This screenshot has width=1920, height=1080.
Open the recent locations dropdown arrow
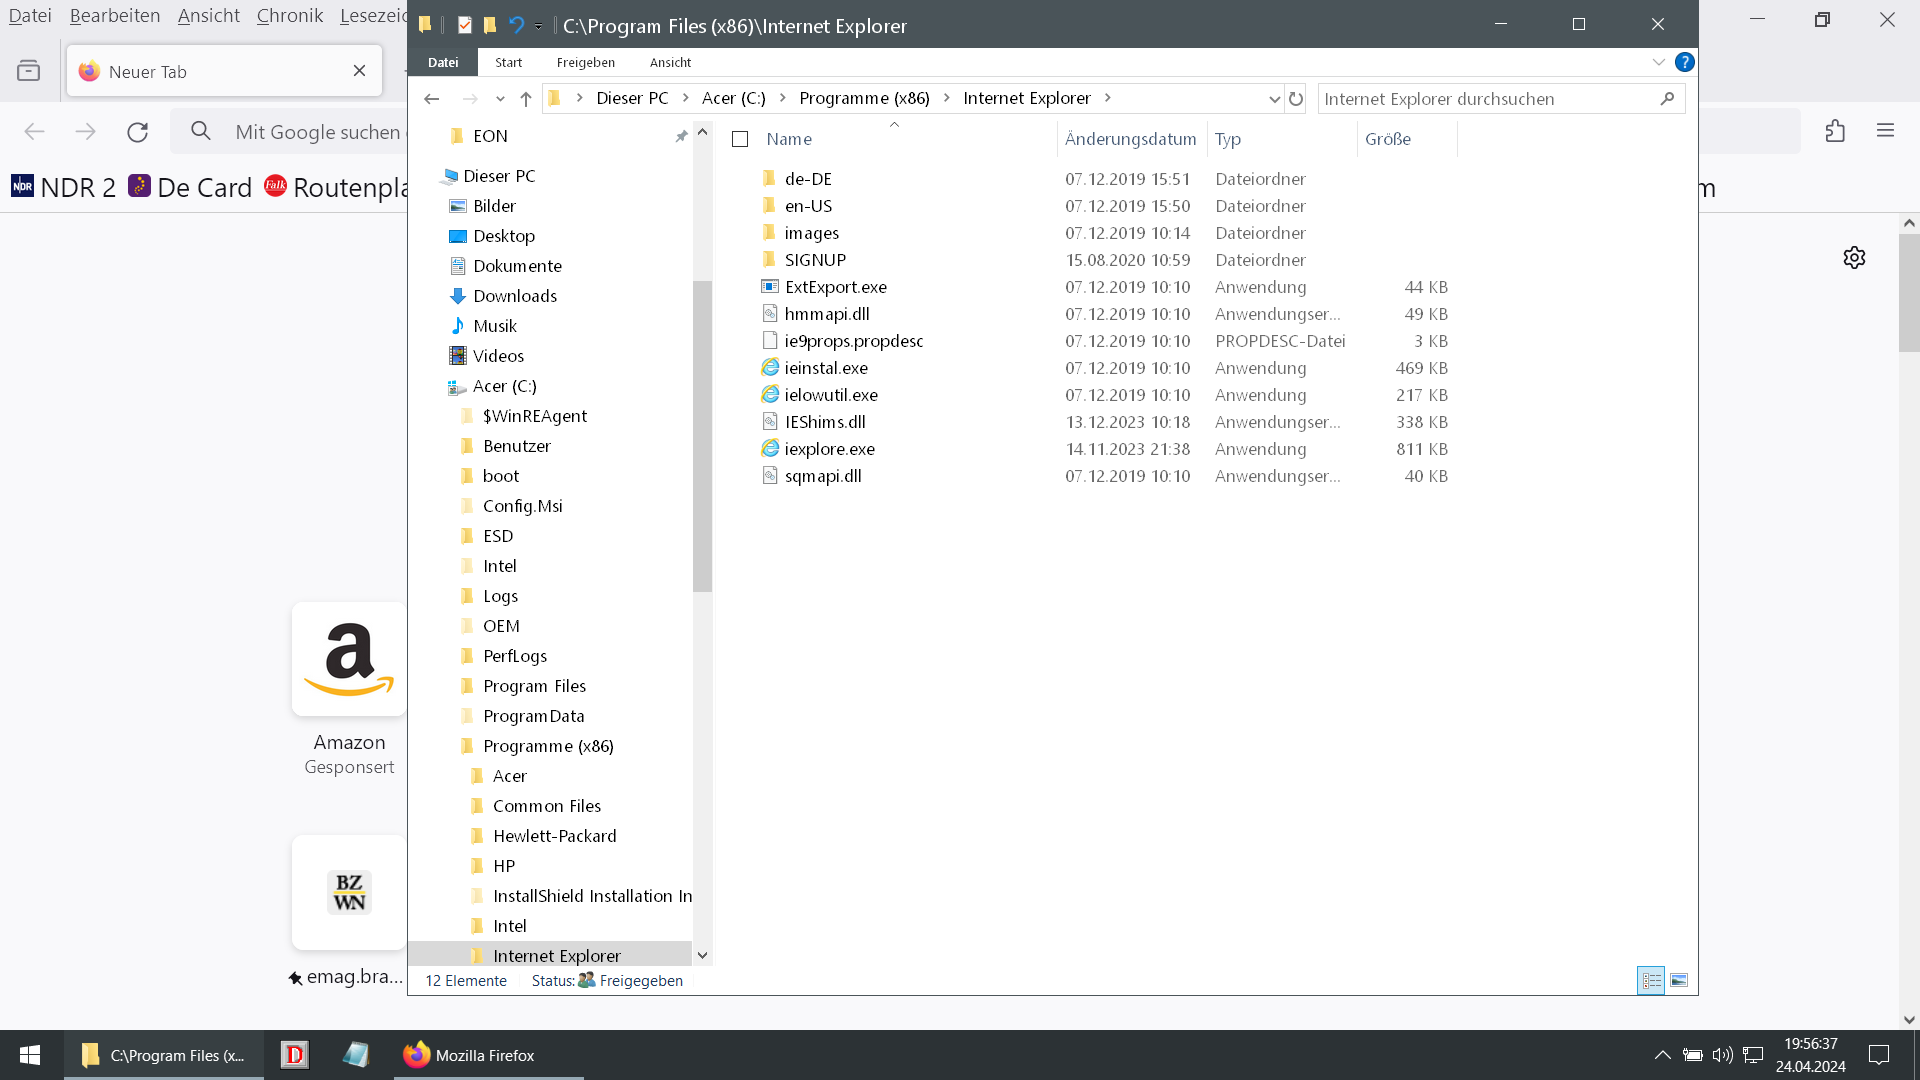click(x=500, y=99)
